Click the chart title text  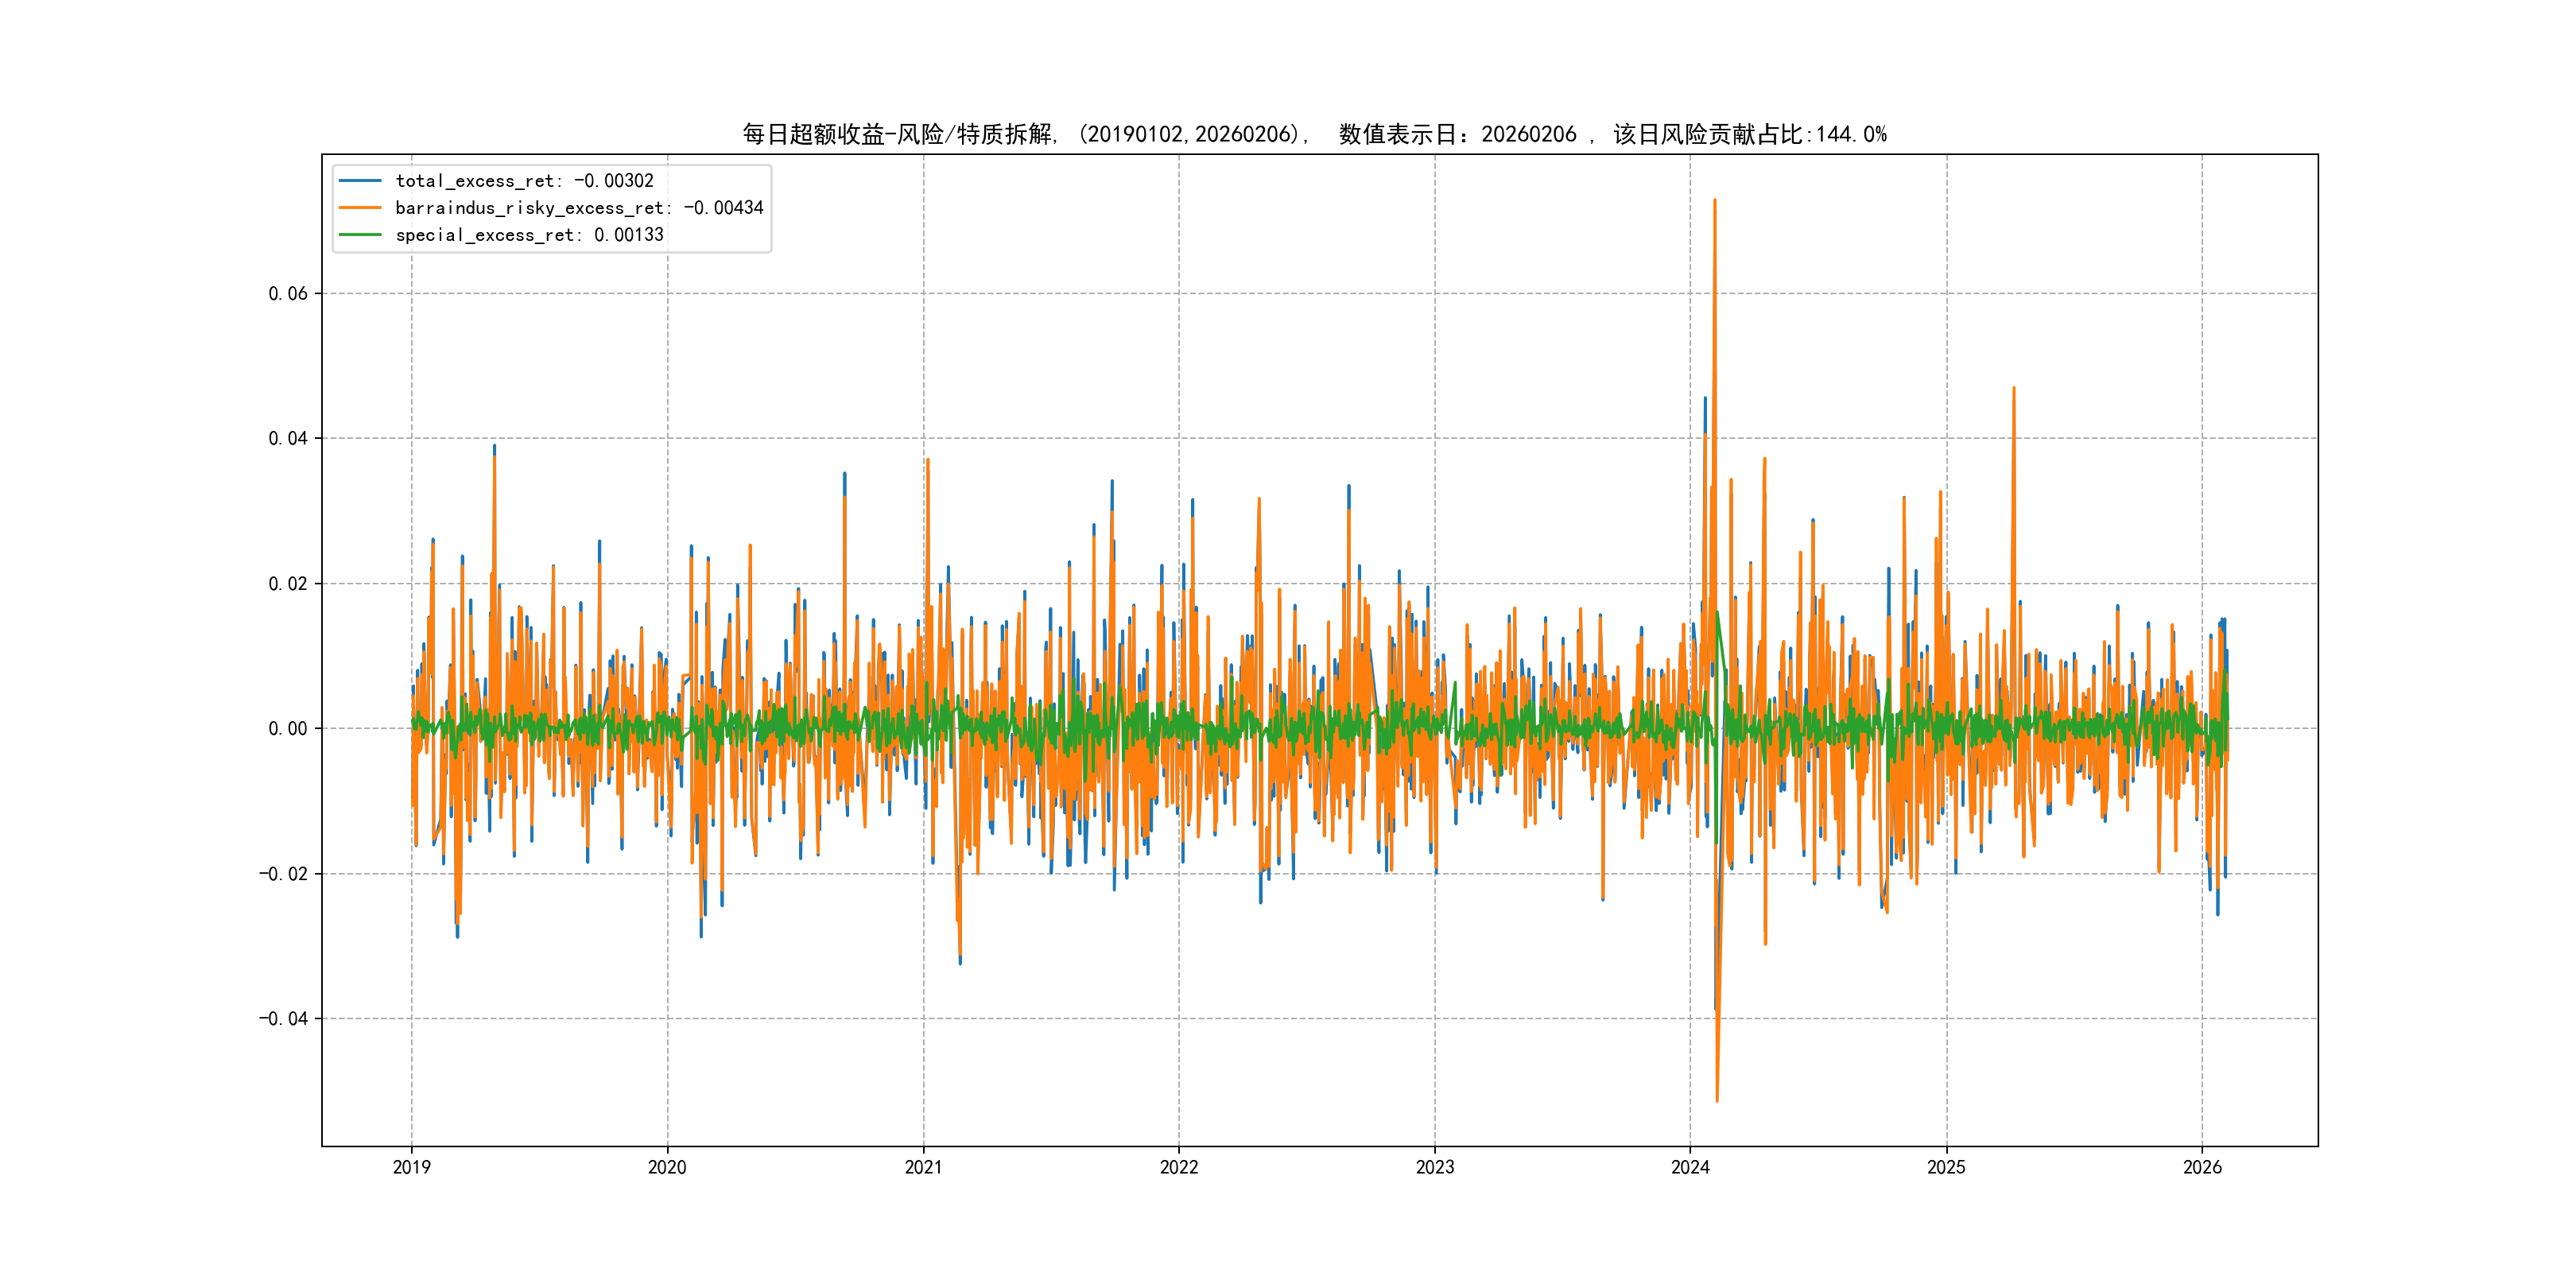(1314, 134)
